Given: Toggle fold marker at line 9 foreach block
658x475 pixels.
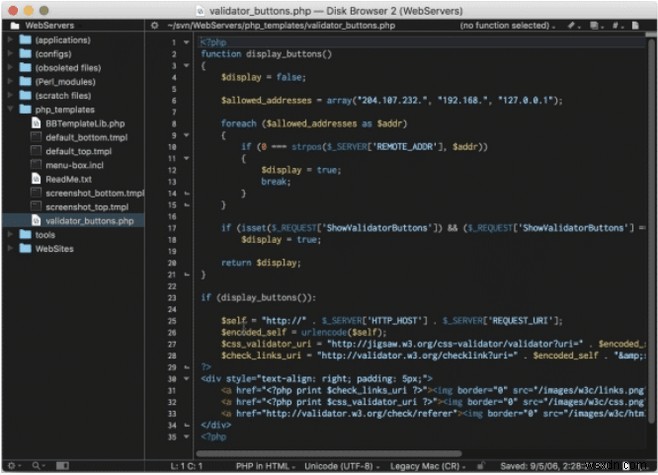Looking at the screenshot, I should [x=186, y=134].
